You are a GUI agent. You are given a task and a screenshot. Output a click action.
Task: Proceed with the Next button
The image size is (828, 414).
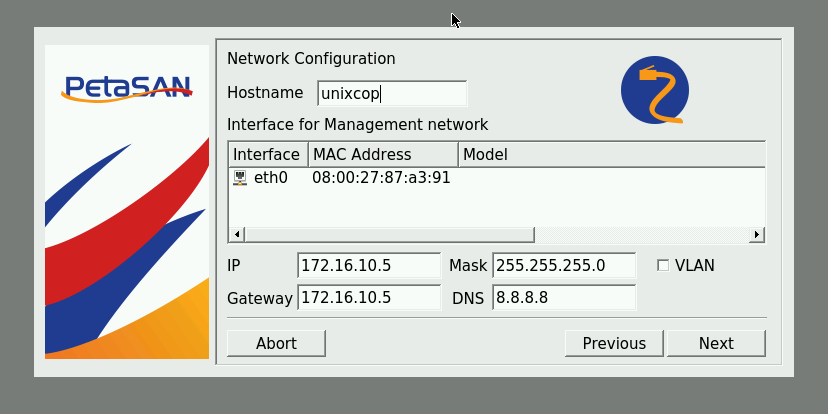716,343
